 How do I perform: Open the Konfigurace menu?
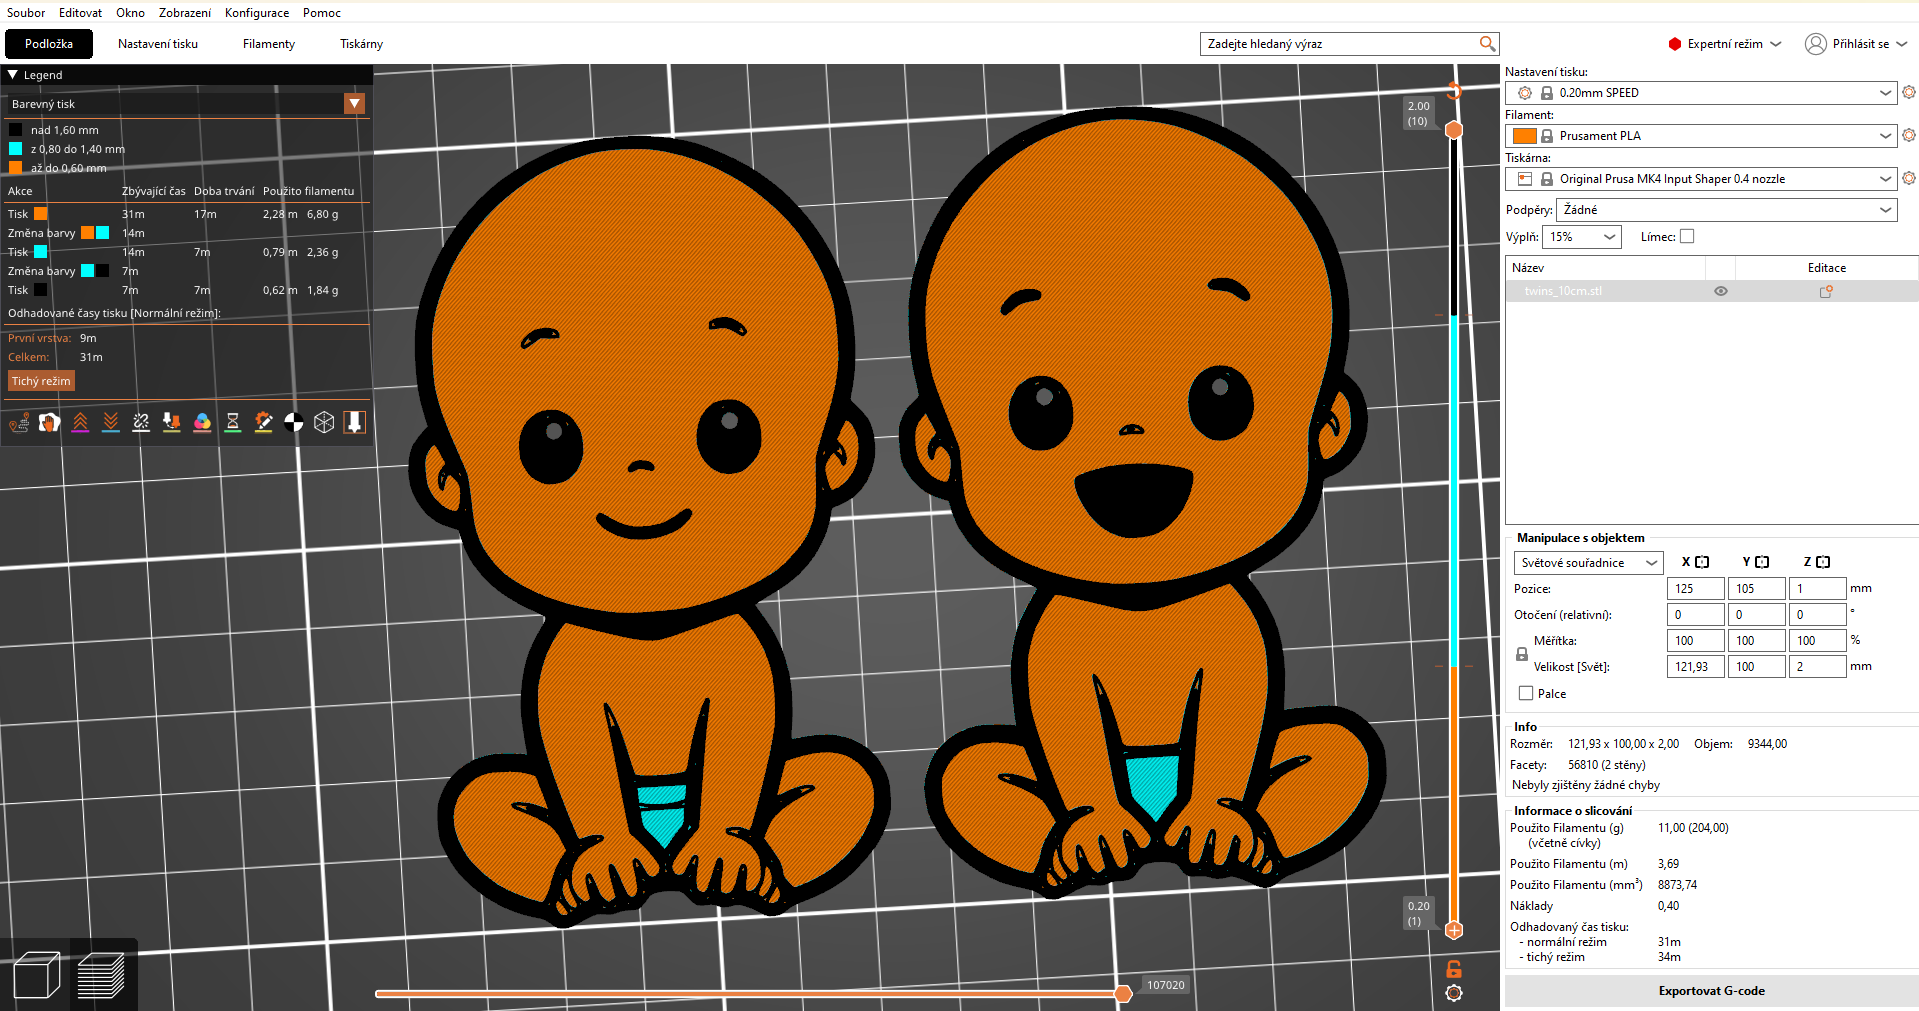(257, 13)
